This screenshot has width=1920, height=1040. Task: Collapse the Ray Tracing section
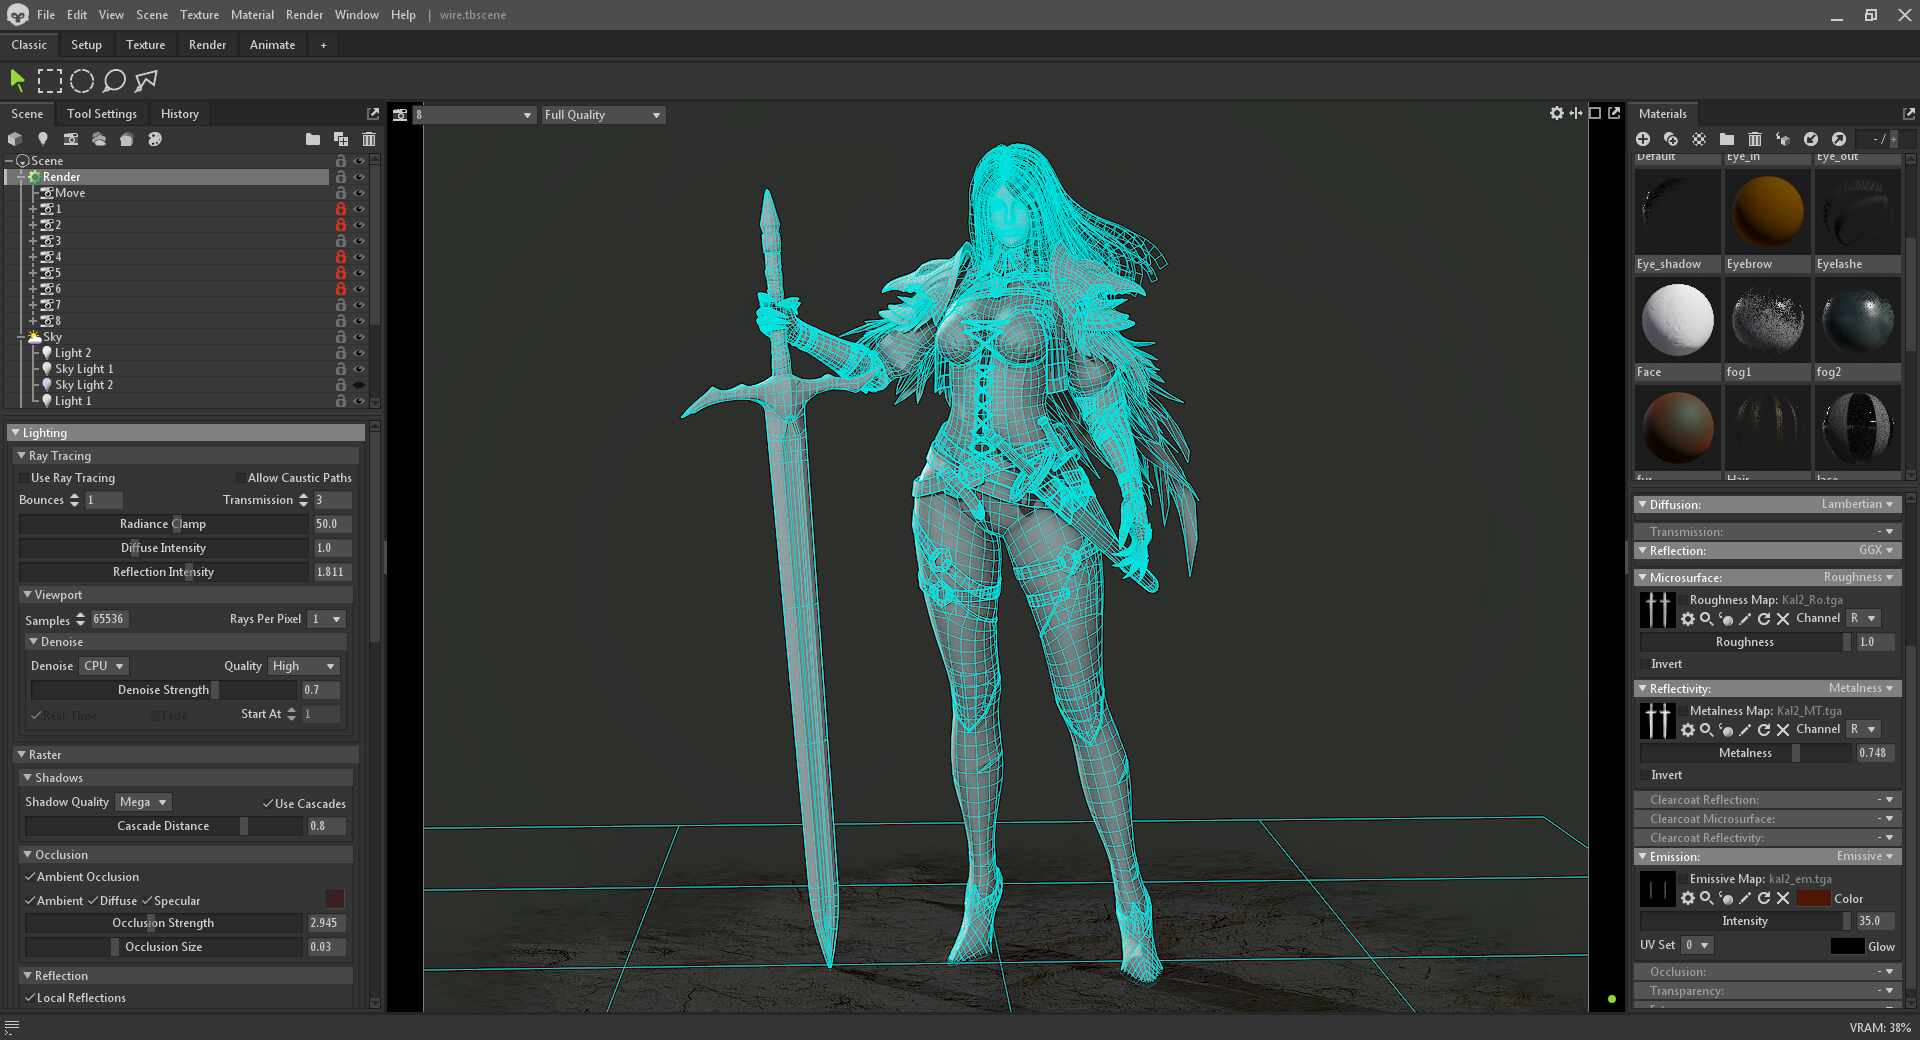point(21,455)
